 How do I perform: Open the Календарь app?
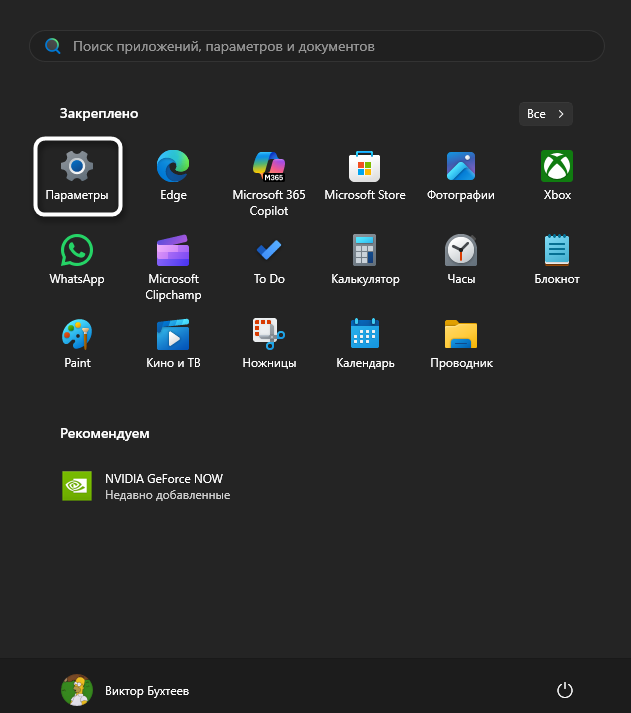(x=365, y=344)
